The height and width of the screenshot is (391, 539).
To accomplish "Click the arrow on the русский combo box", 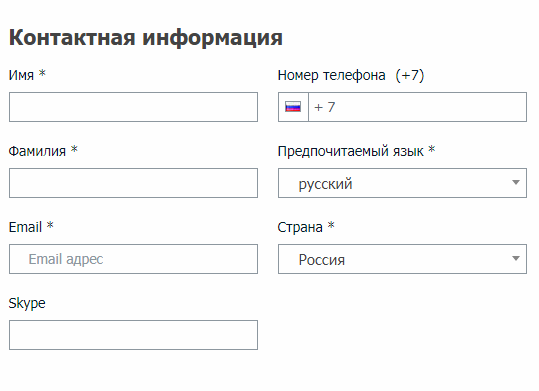I will (516, 183).
